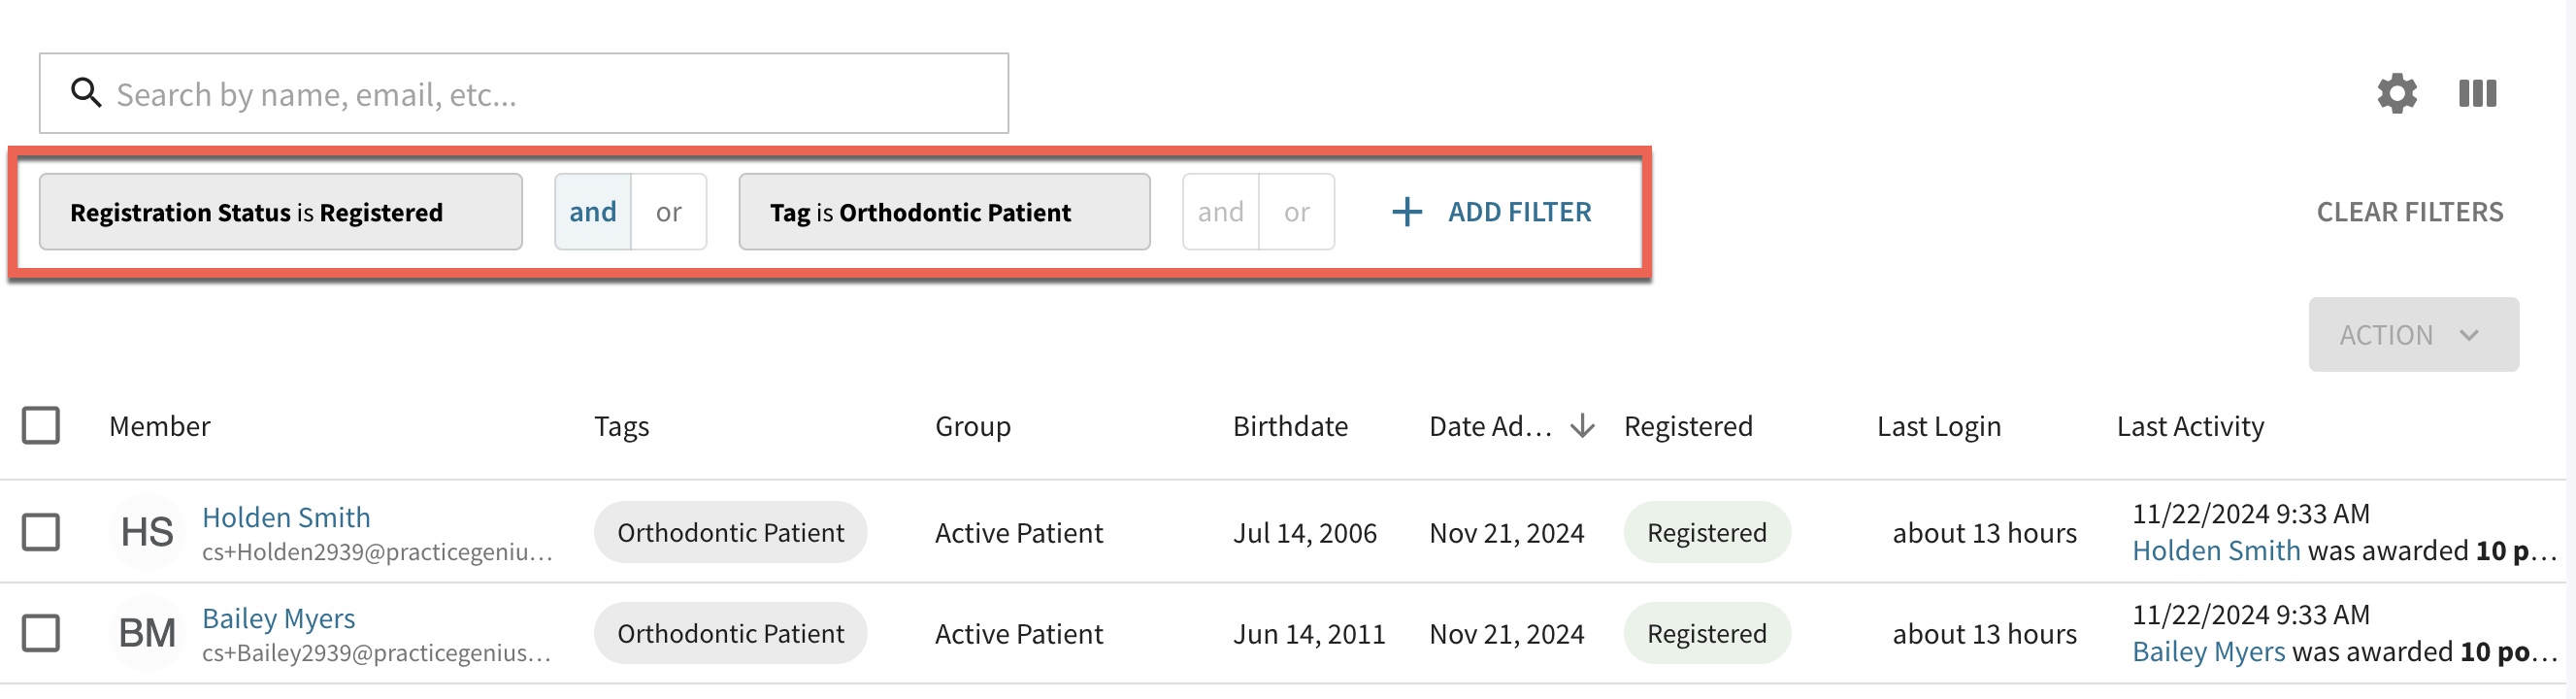The image size is (2576, 699).
Task: Tick the select-all members checkbox
Action: coord(41,425)
